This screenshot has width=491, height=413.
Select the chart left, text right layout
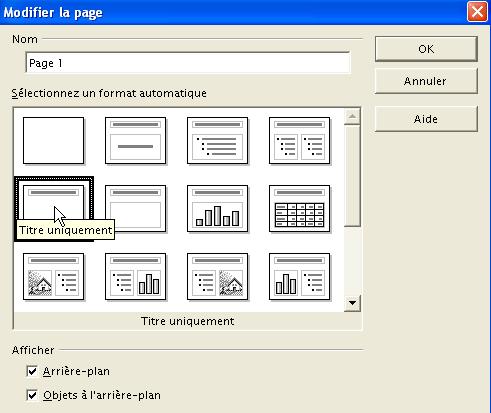[x=299, y=276]
